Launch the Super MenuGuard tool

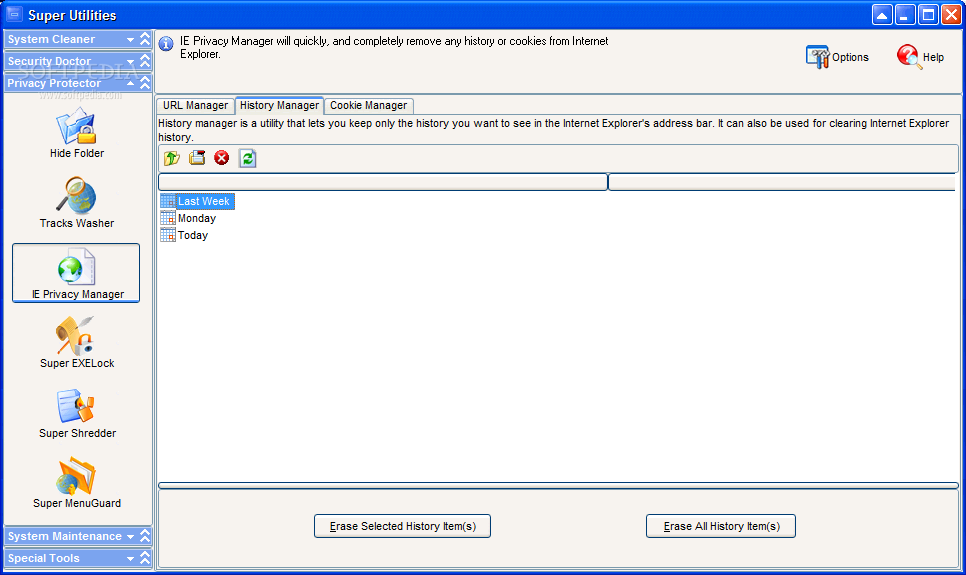77,483
